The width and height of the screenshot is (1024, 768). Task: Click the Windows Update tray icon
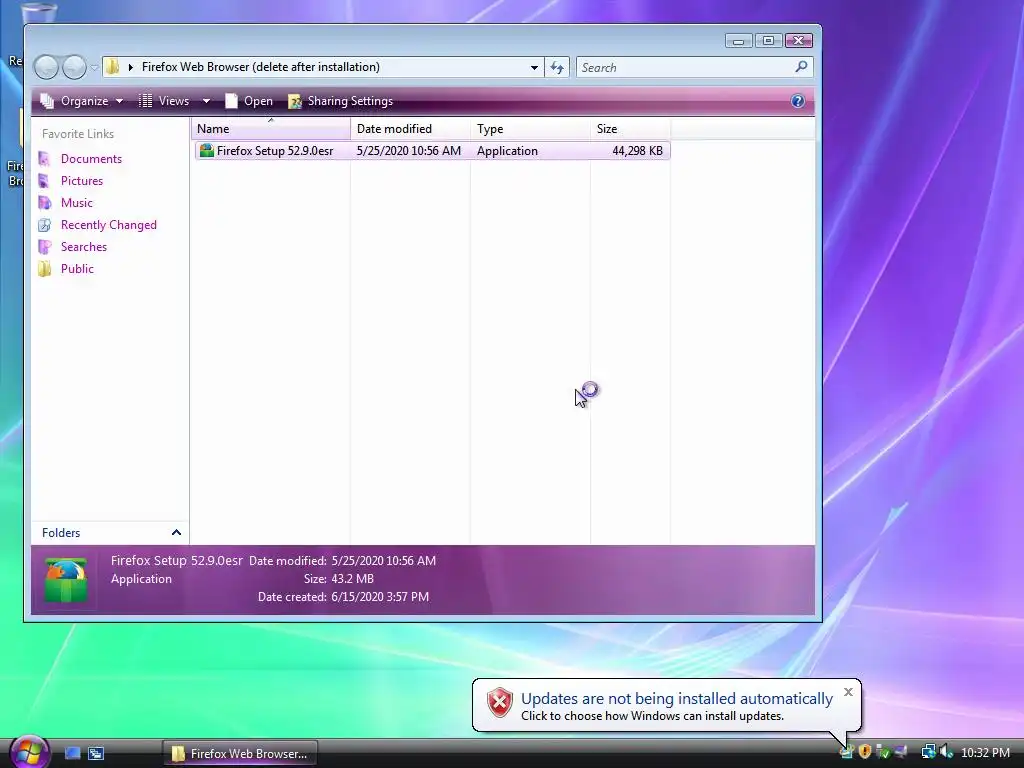point(846,752)
